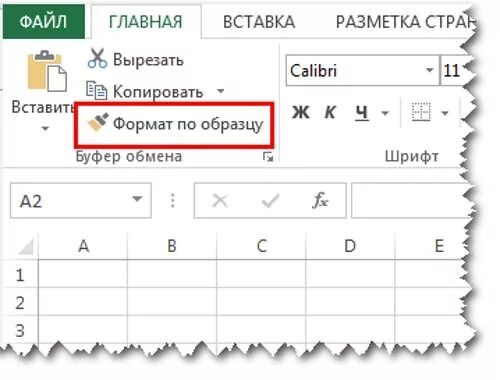Click the formula bar confirm checkmark
Screen dimensions: 500x380
270,201
